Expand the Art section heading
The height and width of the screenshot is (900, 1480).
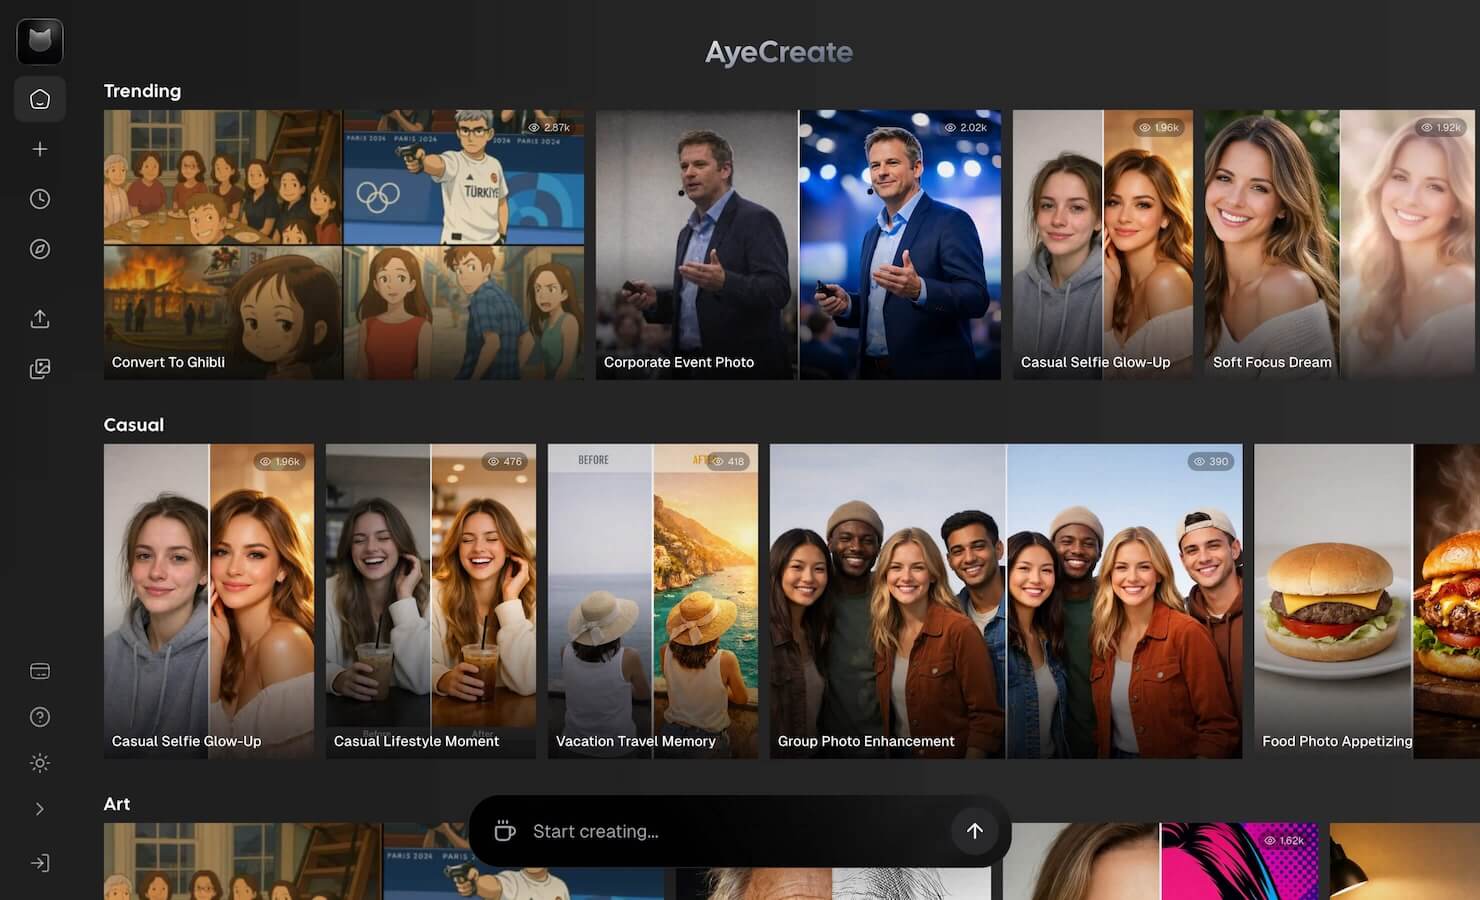[x=116, y=803]
